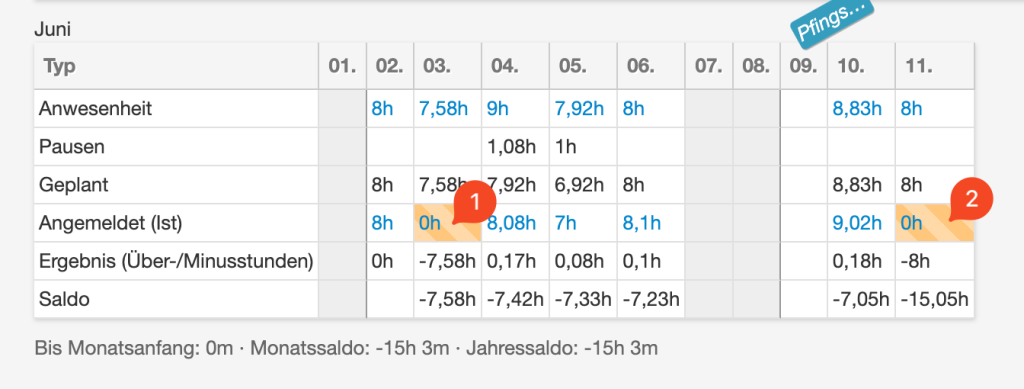
Task: Click the -15,05h Saldo cell
Action: 935,300
